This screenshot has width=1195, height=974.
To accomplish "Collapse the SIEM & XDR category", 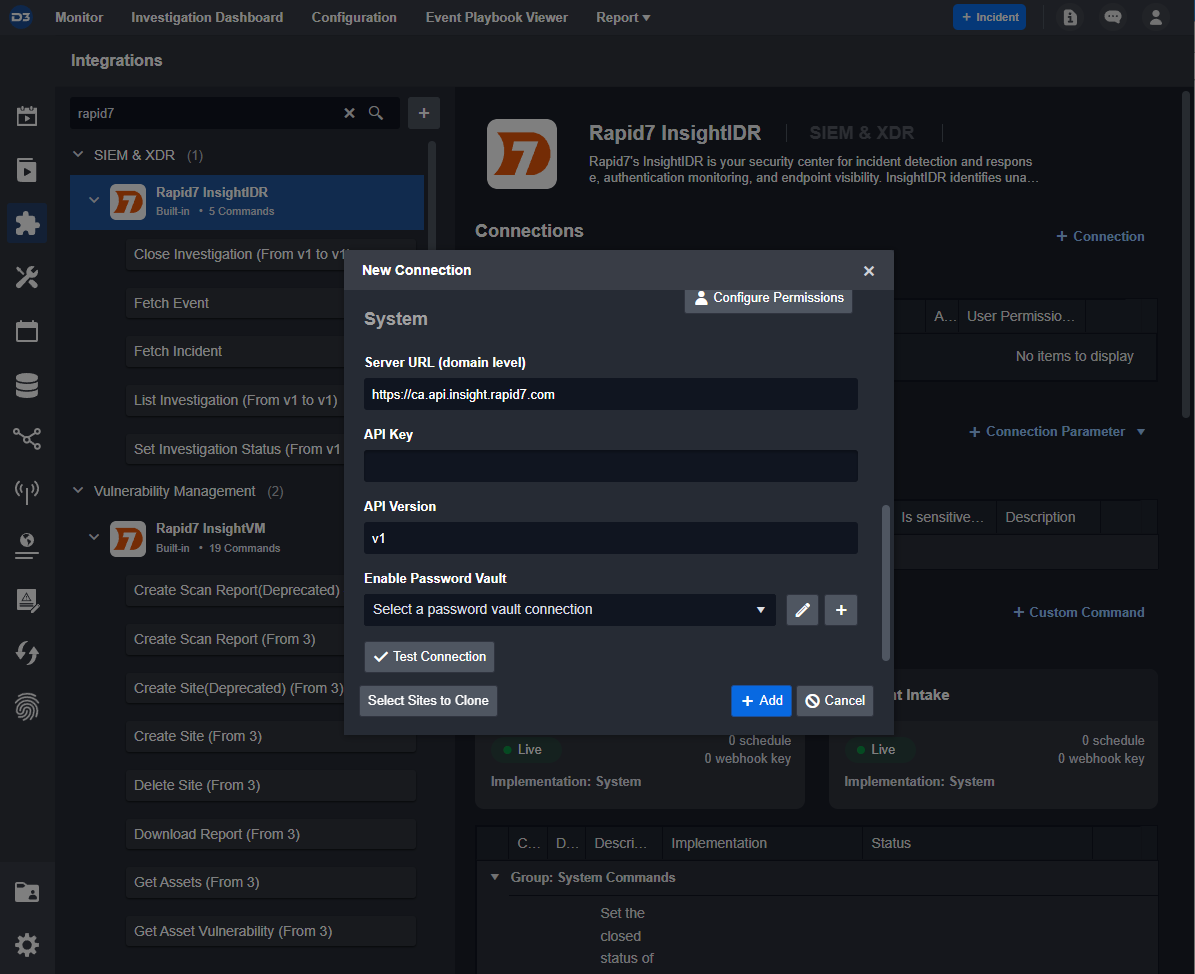I will coord(79,155).
